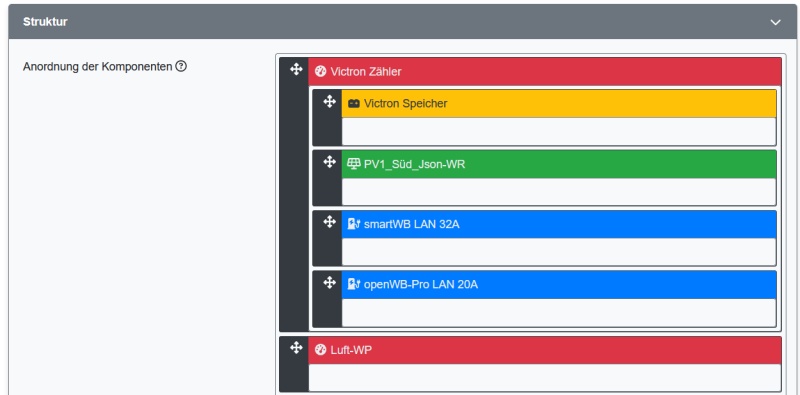Select the Victron Zähler component
The height and width of the screenshot is (395, 800).
(x=544, y=71)
